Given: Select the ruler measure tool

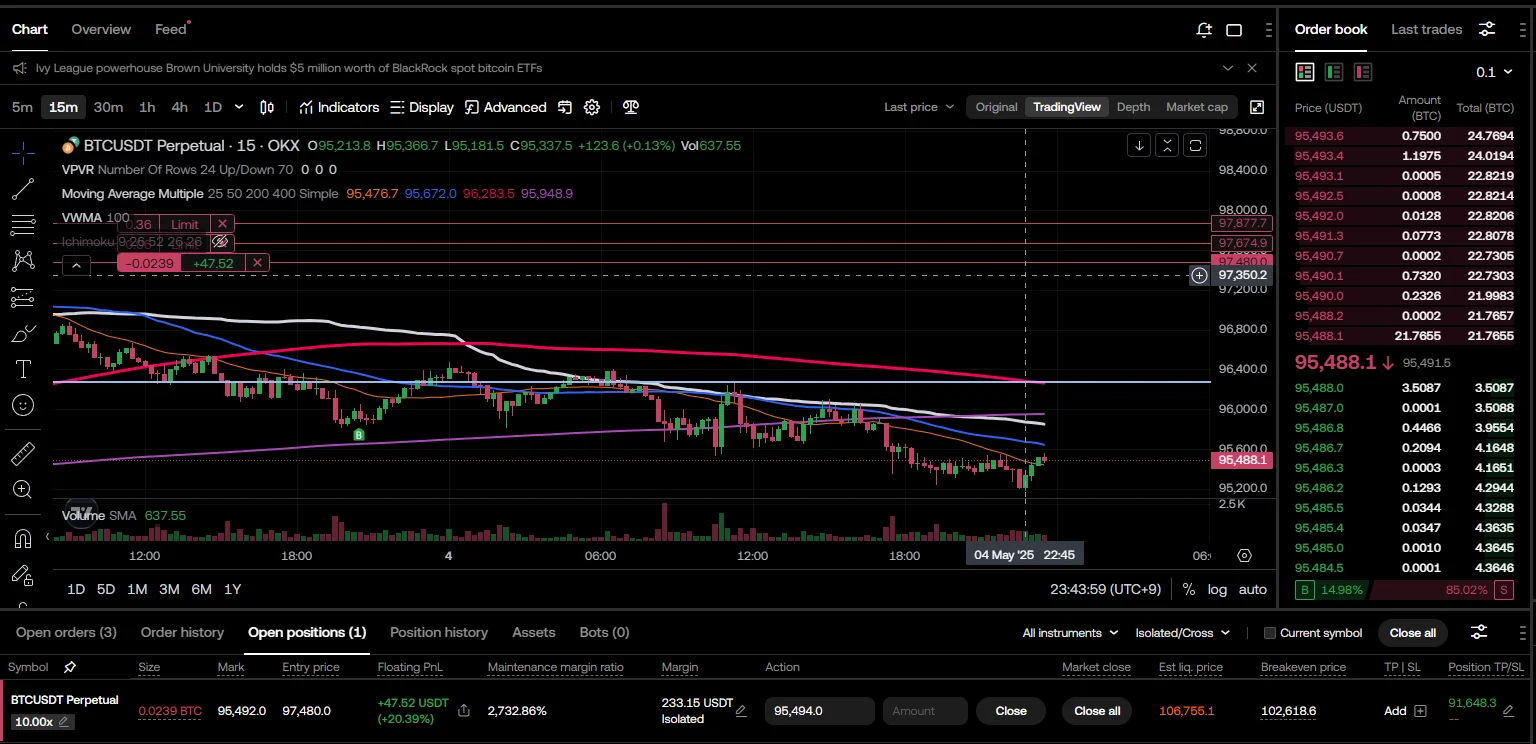Looking at the screenshot, I should pyautogui.click(x=23, y=454).
